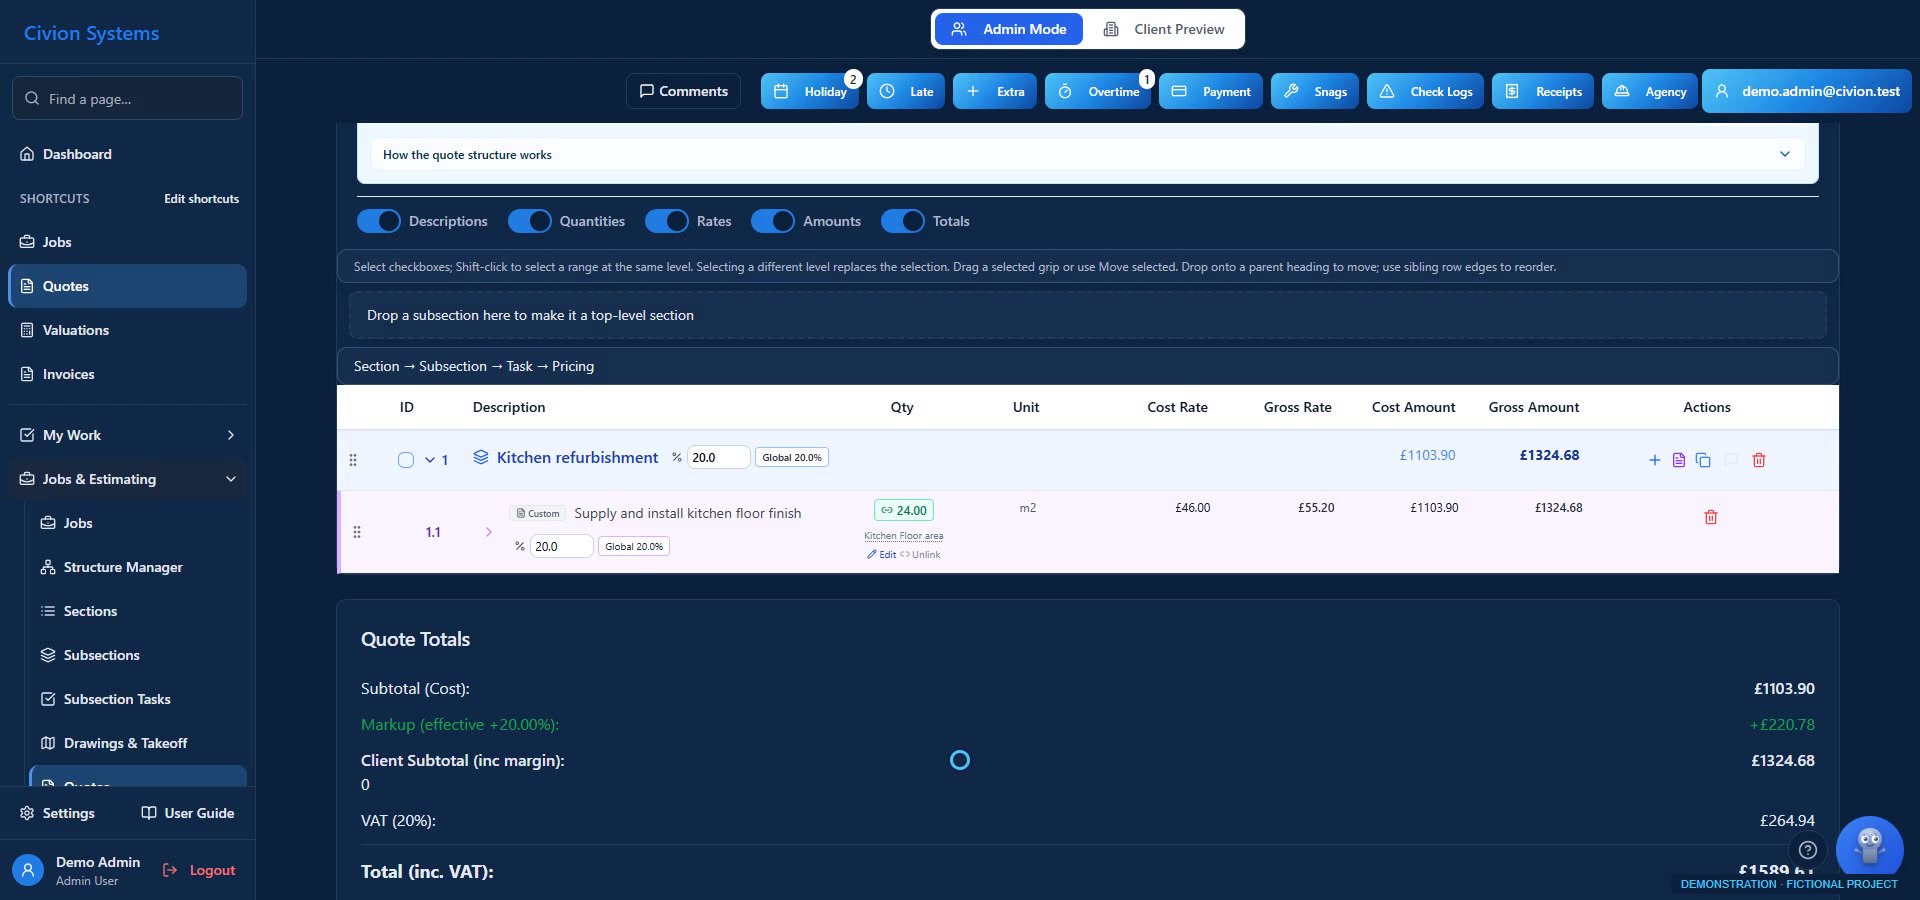Open the Agency button

[1650, 91]
